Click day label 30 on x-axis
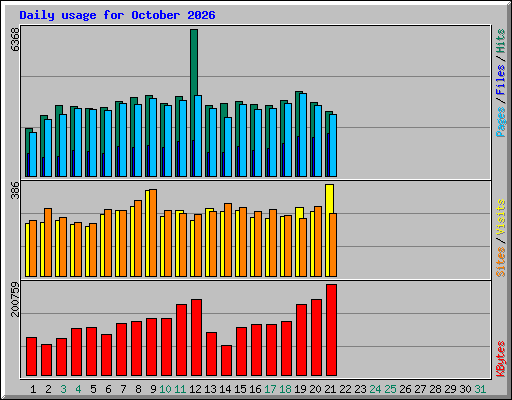 pyautogui.click(x=465, y=389)
